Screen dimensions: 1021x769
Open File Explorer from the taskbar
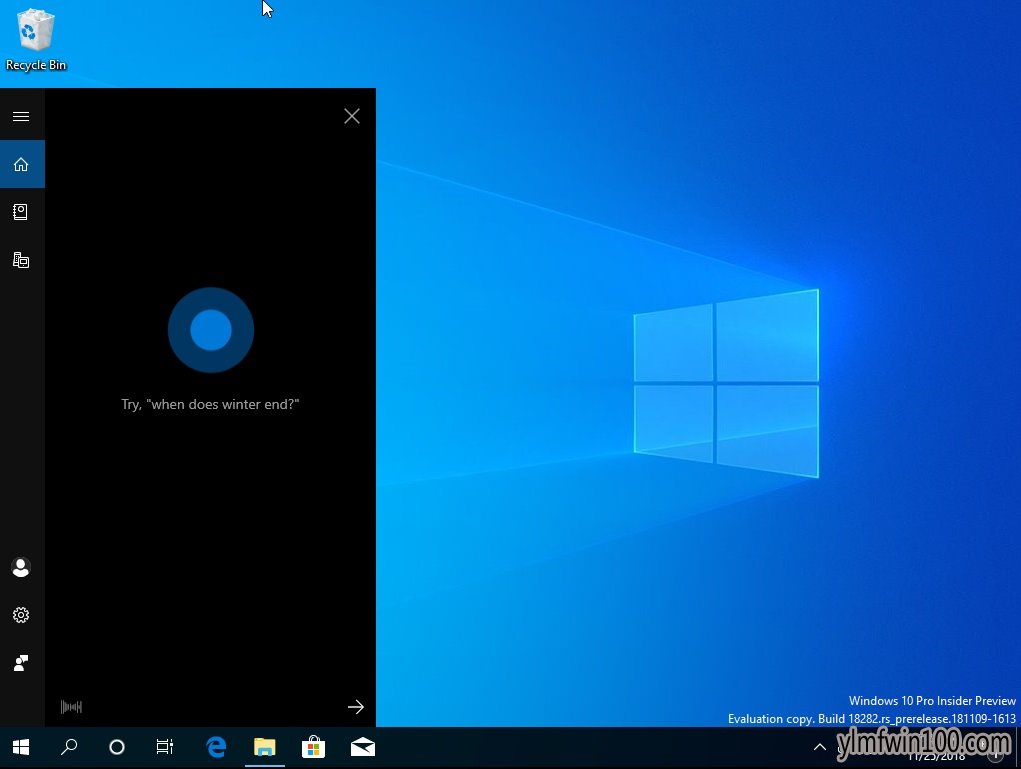click(x=264, y=747)
